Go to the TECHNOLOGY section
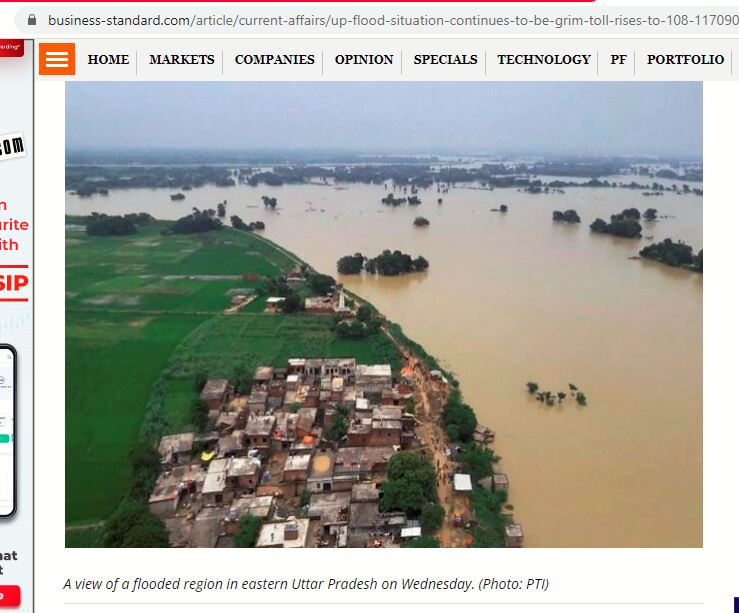The height and width of the screenshot is (613, 739). [544, 59]
